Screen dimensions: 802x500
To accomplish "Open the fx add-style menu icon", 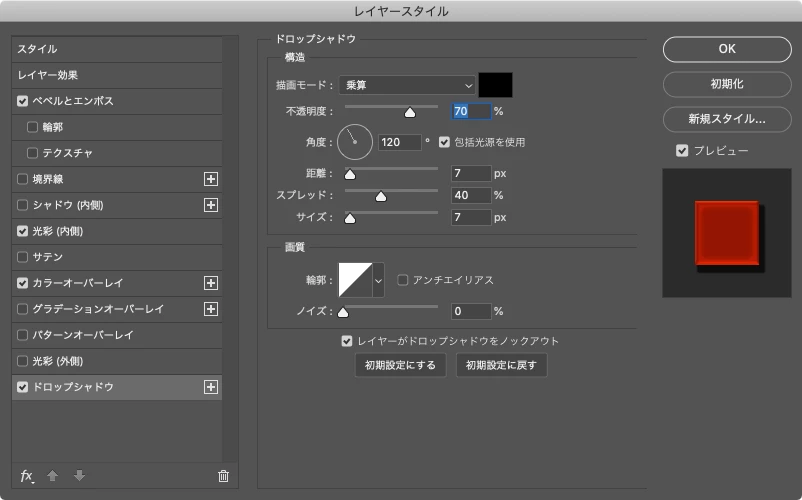I will 27,476.
